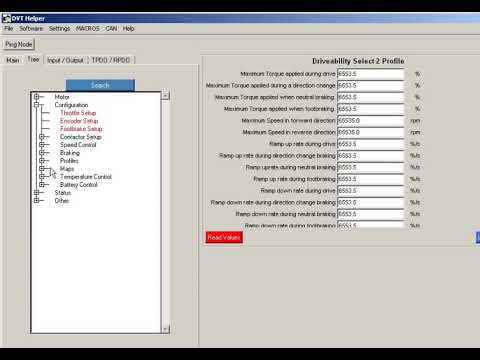Expand the Speed Control node

click(x=42, y=145)
